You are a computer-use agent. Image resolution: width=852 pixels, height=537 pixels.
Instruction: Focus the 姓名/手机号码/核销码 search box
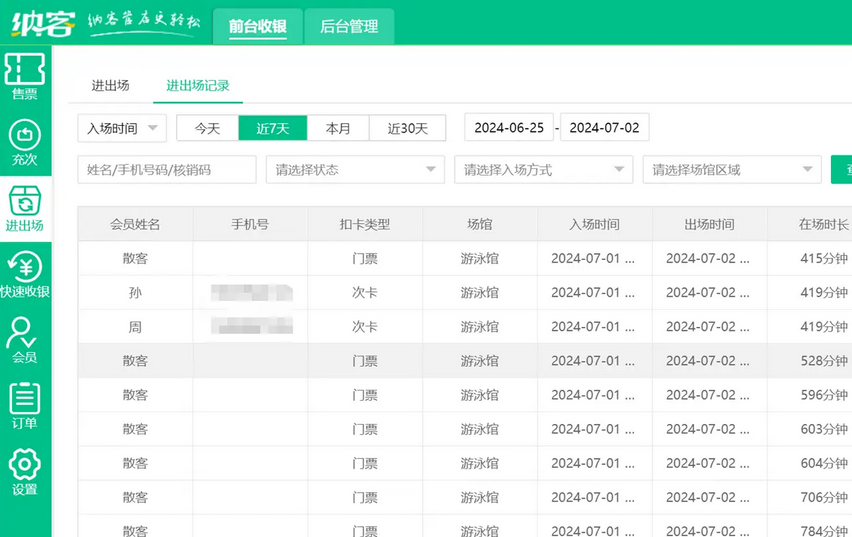(x=167, y=170)
